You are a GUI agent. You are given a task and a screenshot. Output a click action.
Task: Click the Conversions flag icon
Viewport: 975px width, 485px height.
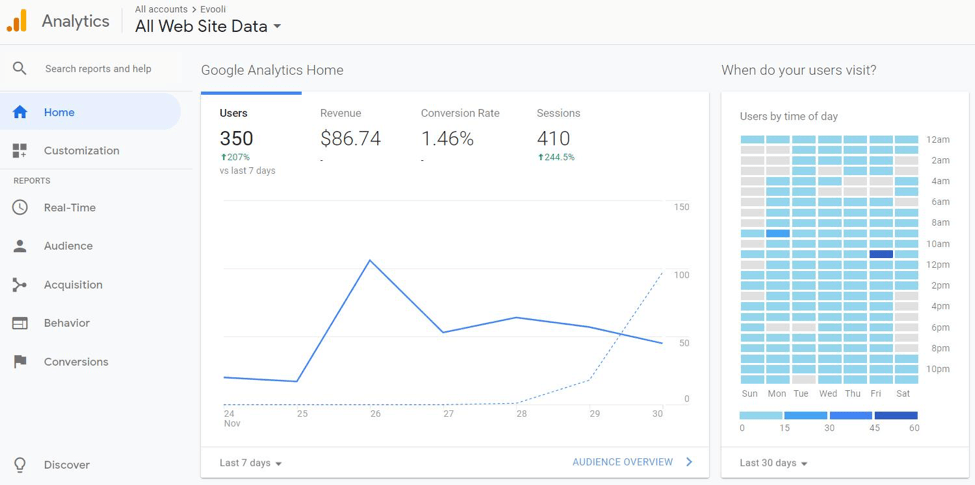click(x=20, y=362)
